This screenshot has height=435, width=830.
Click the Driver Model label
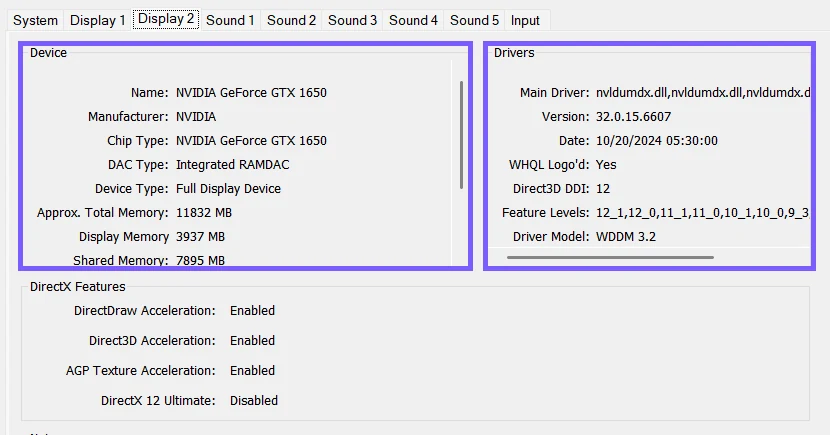551,237
